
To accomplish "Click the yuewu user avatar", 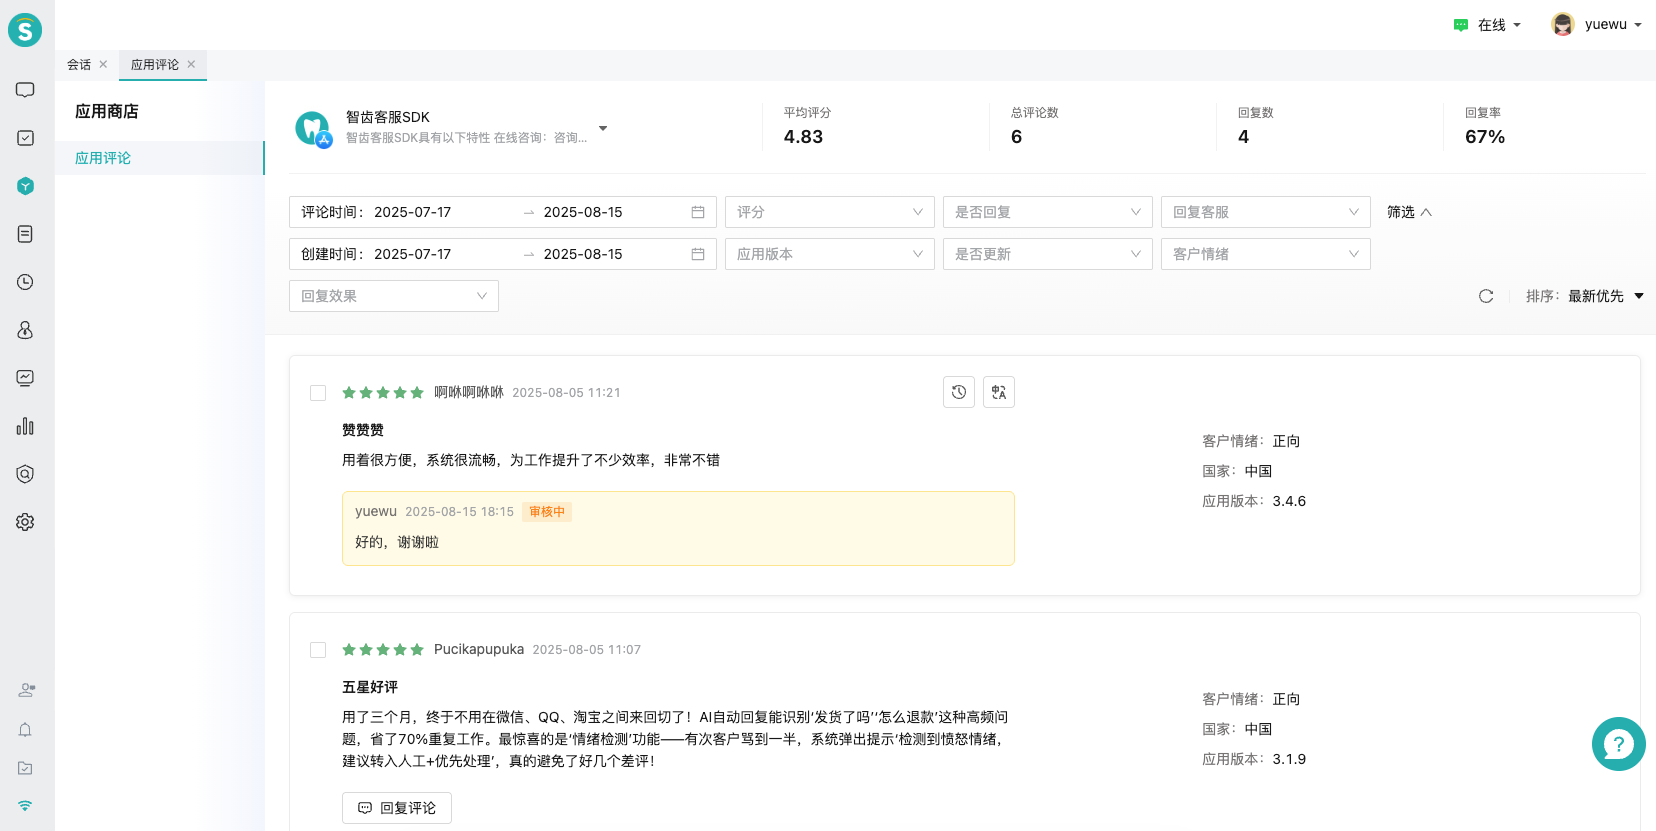I will coord(1563,24).
